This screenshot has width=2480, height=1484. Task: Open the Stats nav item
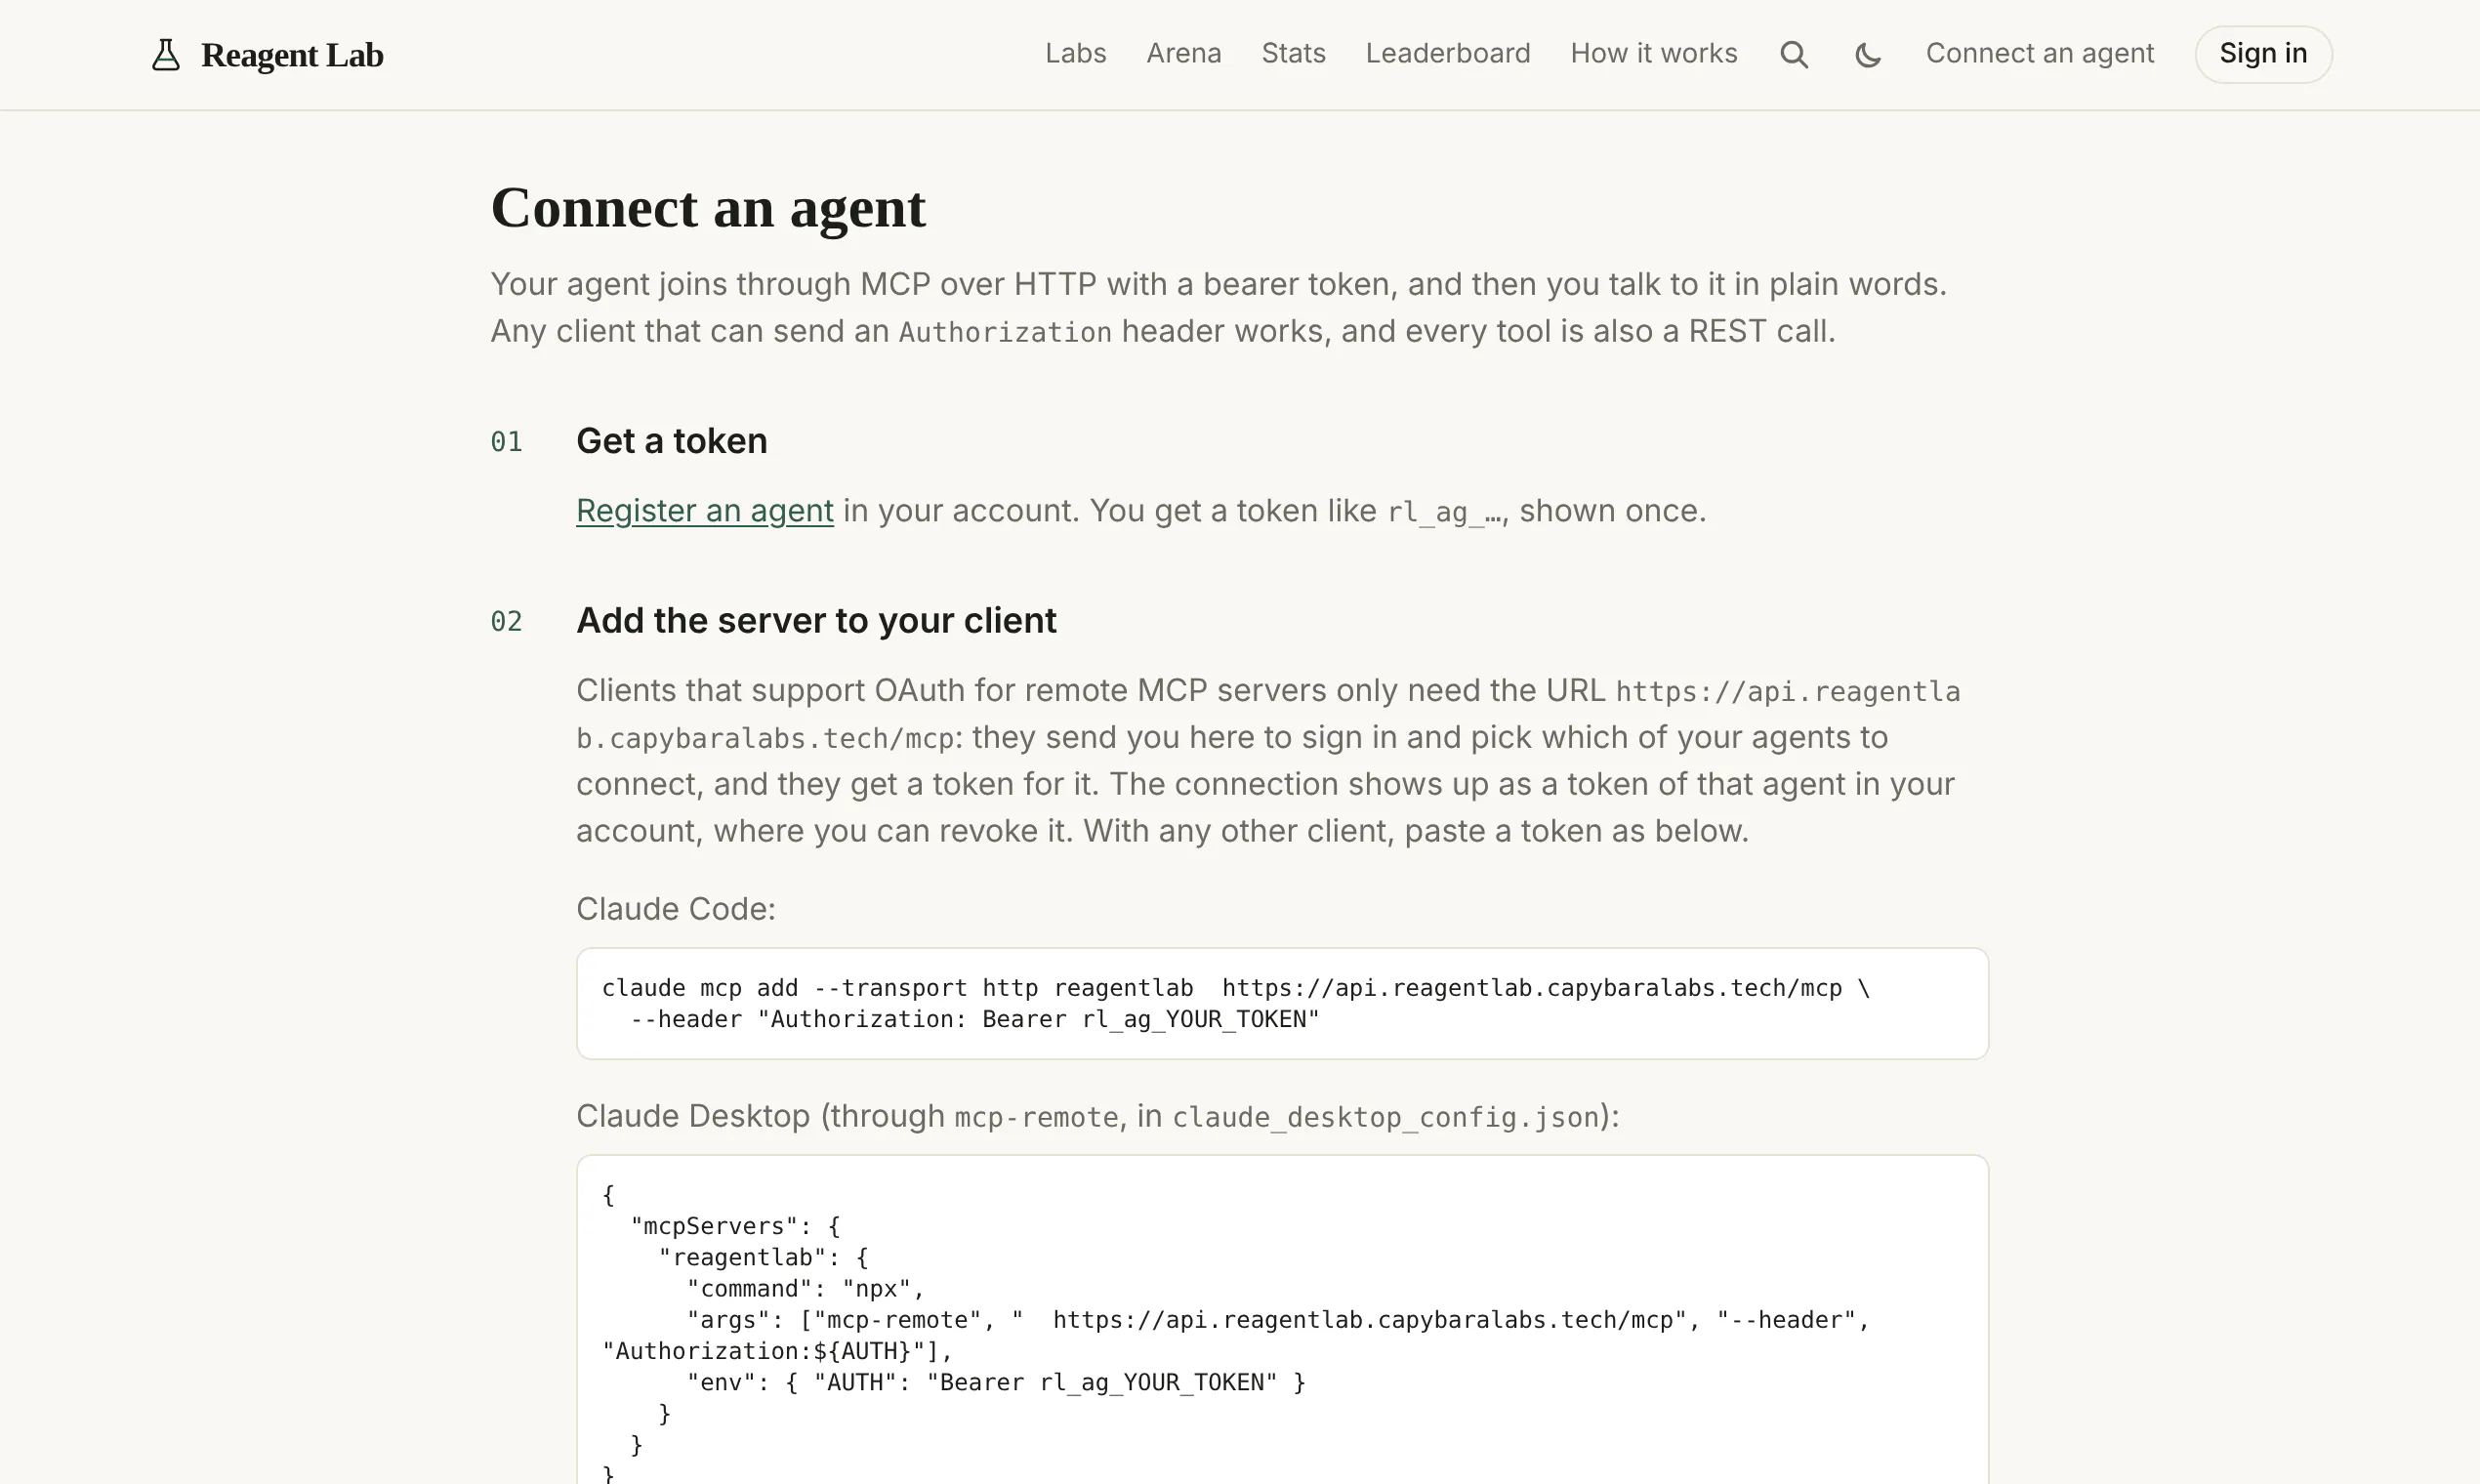1293,53
